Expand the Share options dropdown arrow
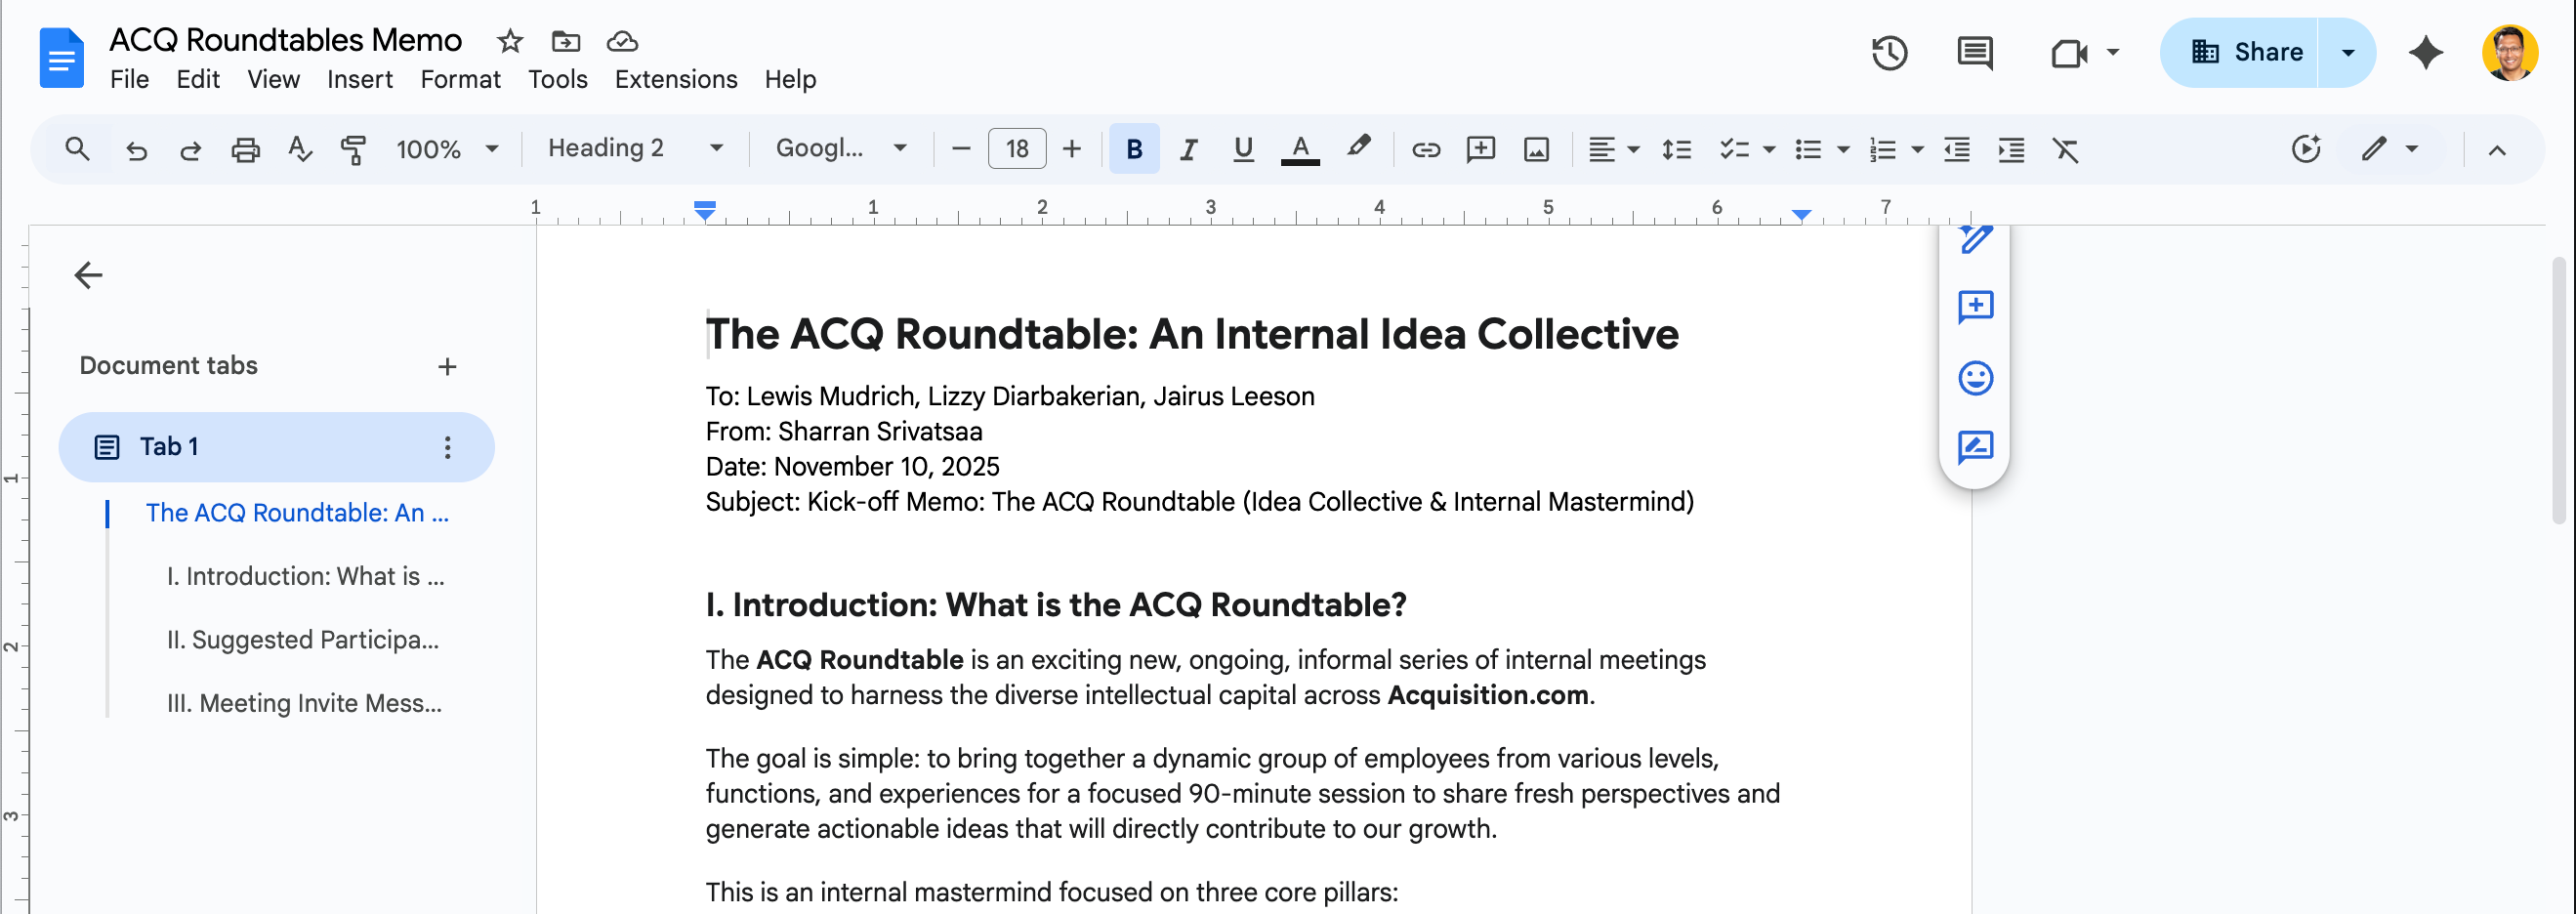The width and height of the screenshot is (2576, 914). [x=2347, y=52]
